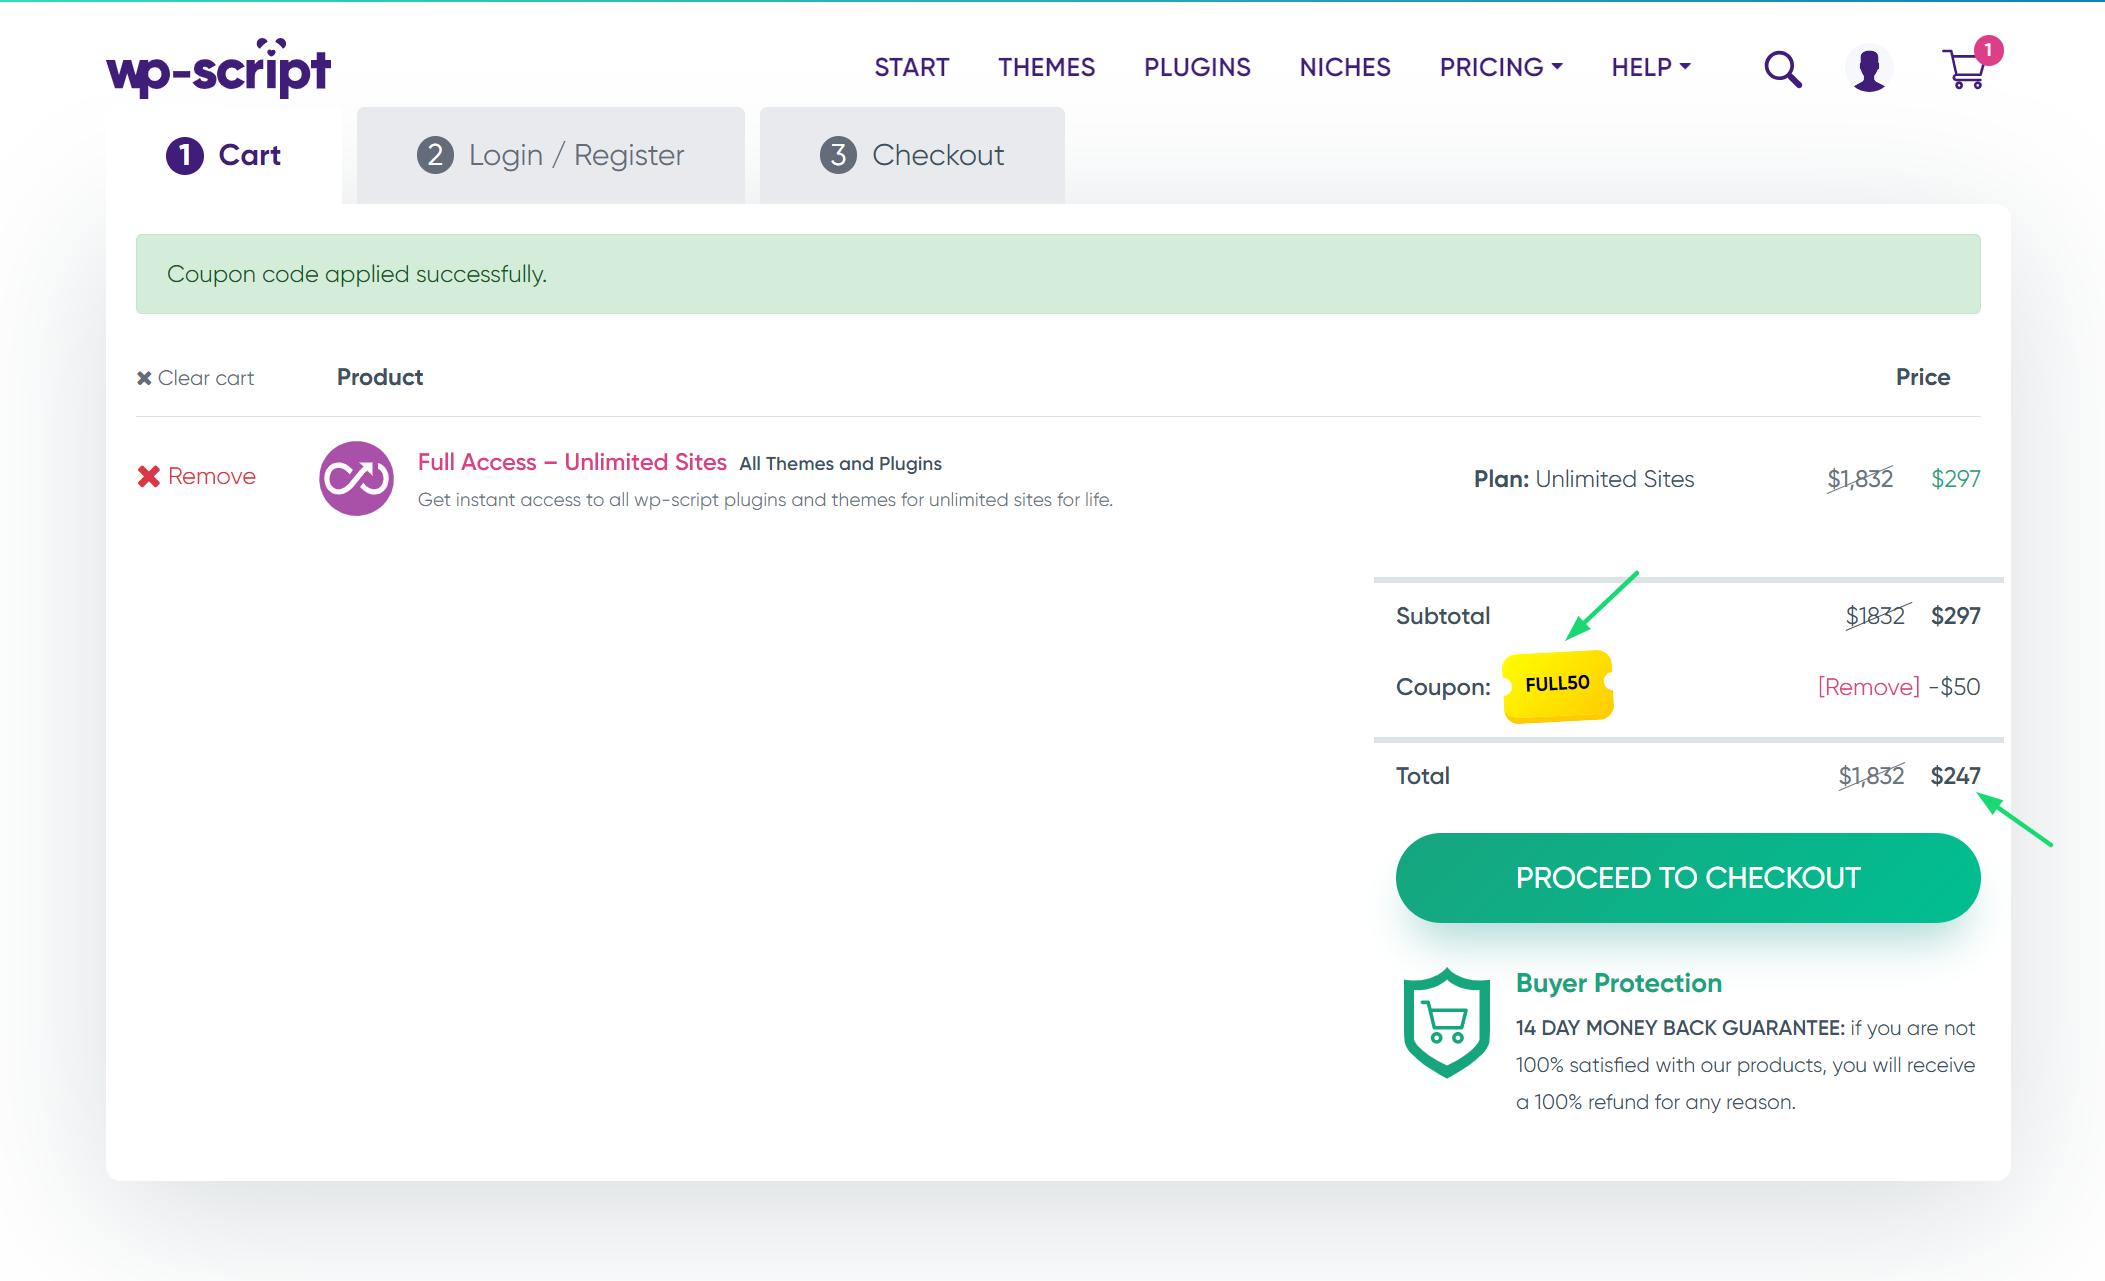Click the -$50 coupon discount value
This screenshot has width=2105, height=1281.
click(1954, 687)
